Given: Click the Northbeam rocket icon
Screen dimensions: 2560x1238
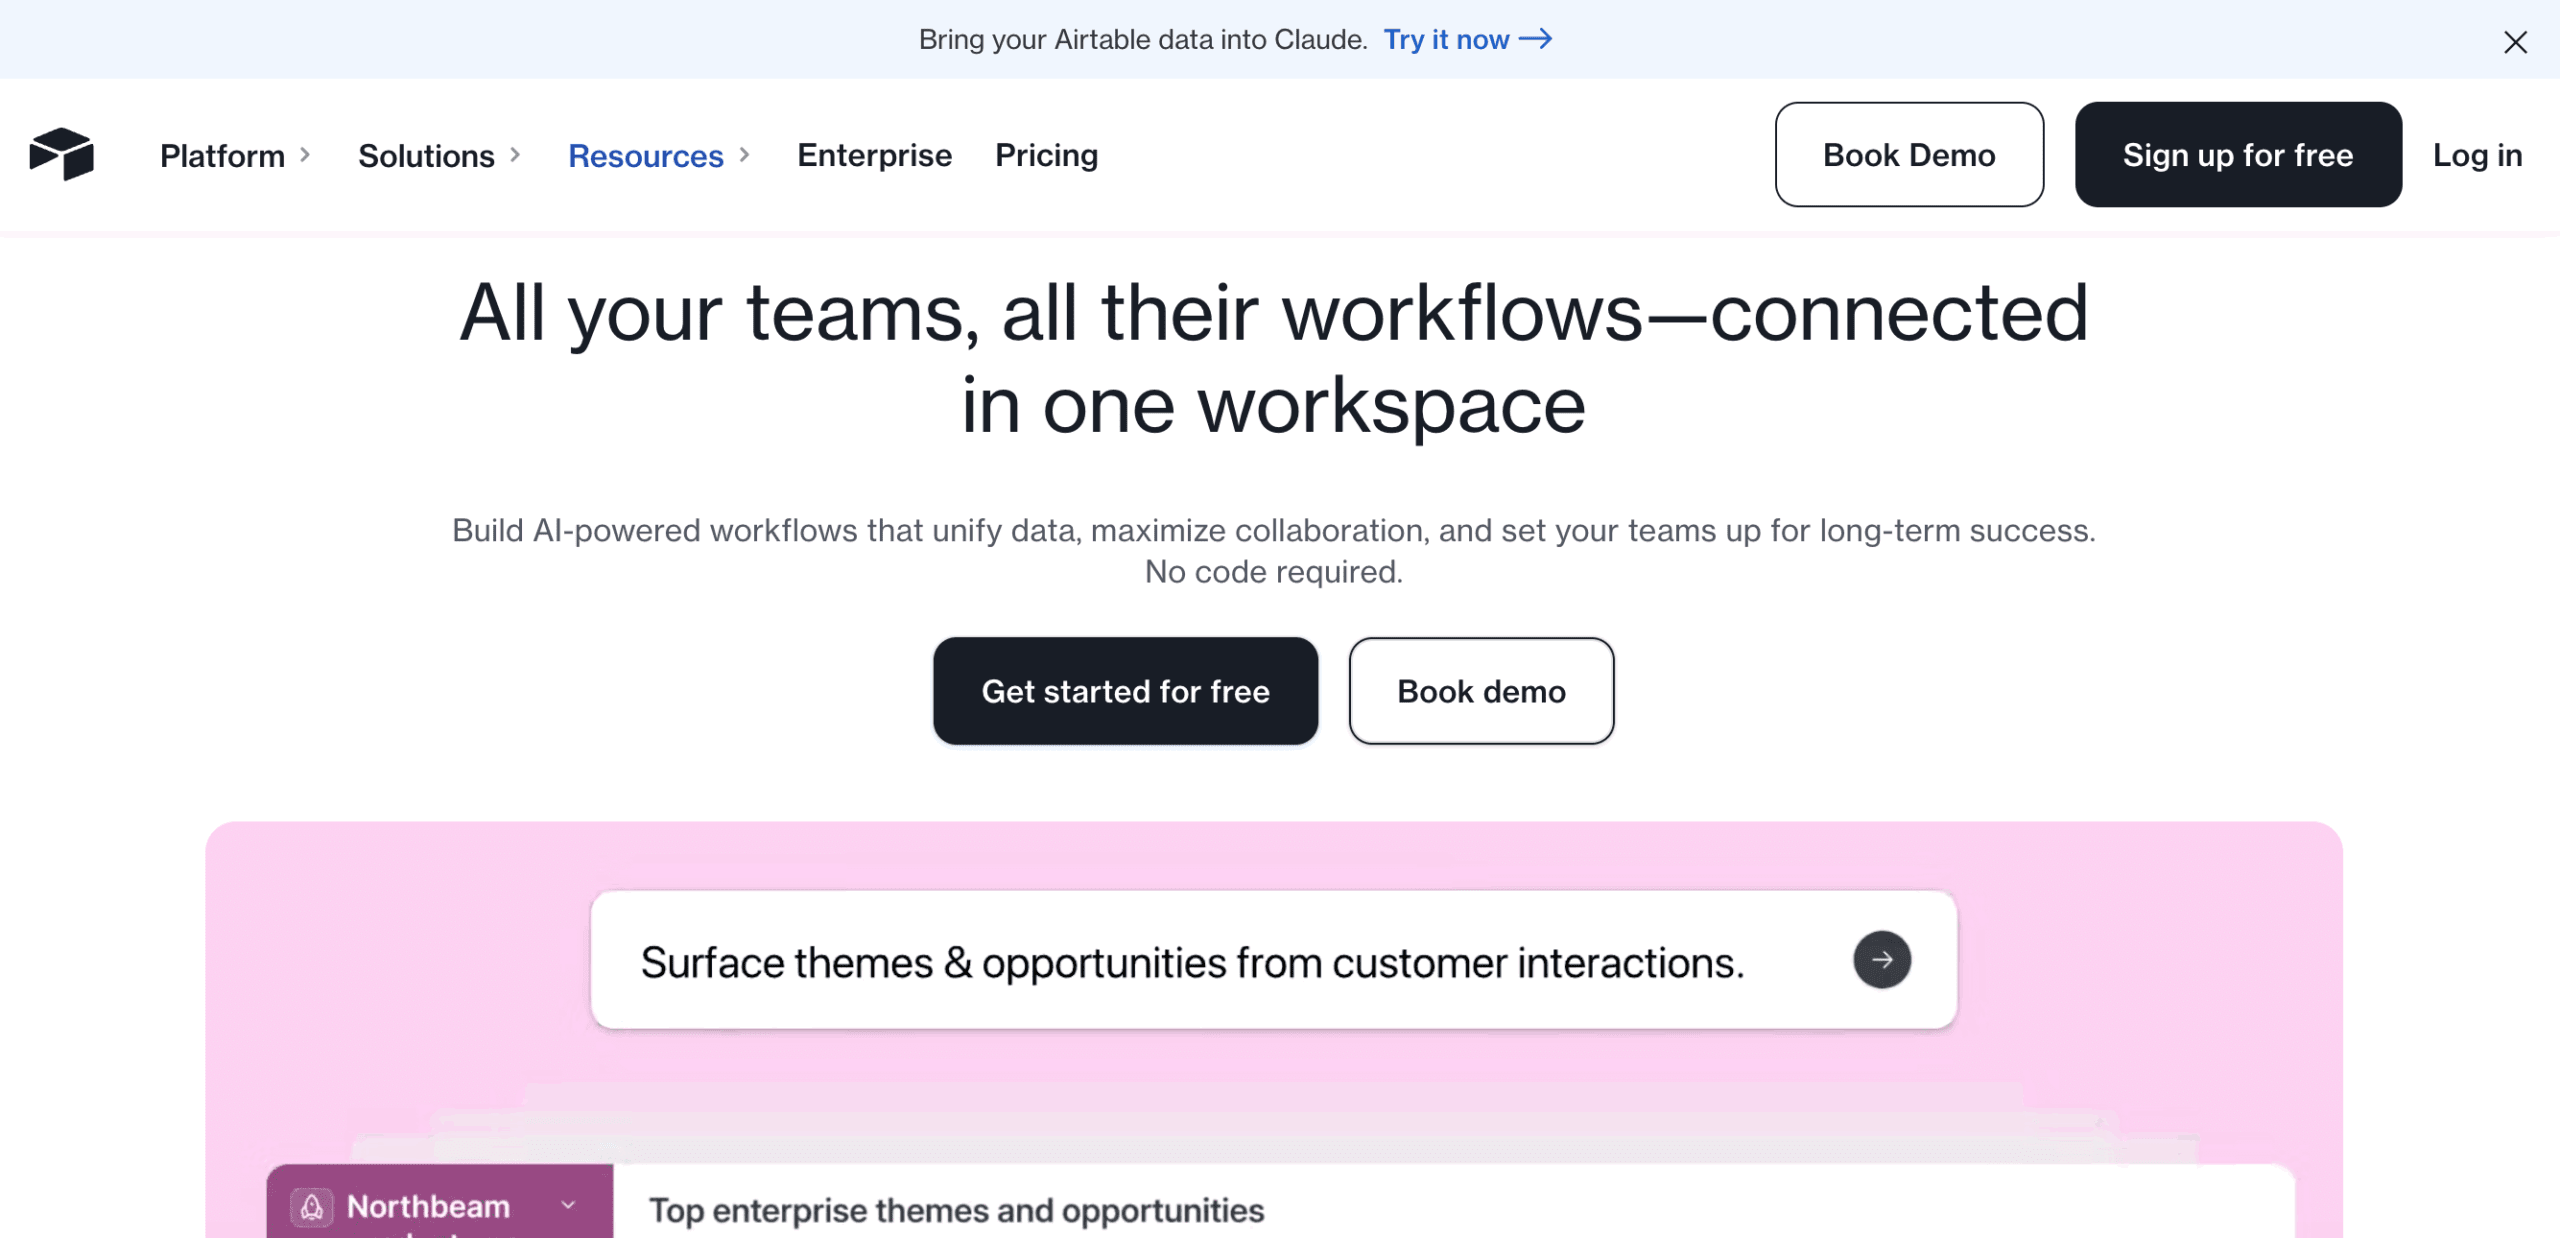Looking at the screenshot, I should (x=312, y=1207).
